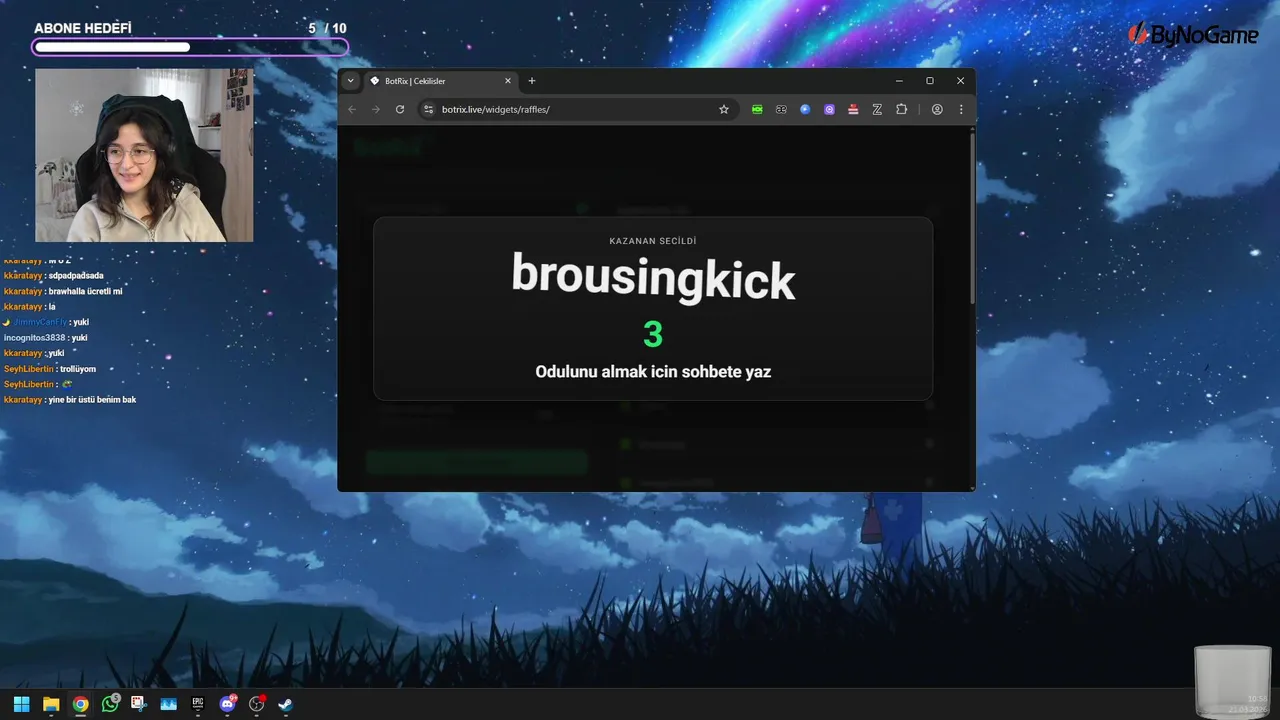Click the blue circle extension icon

pos(805,109)
